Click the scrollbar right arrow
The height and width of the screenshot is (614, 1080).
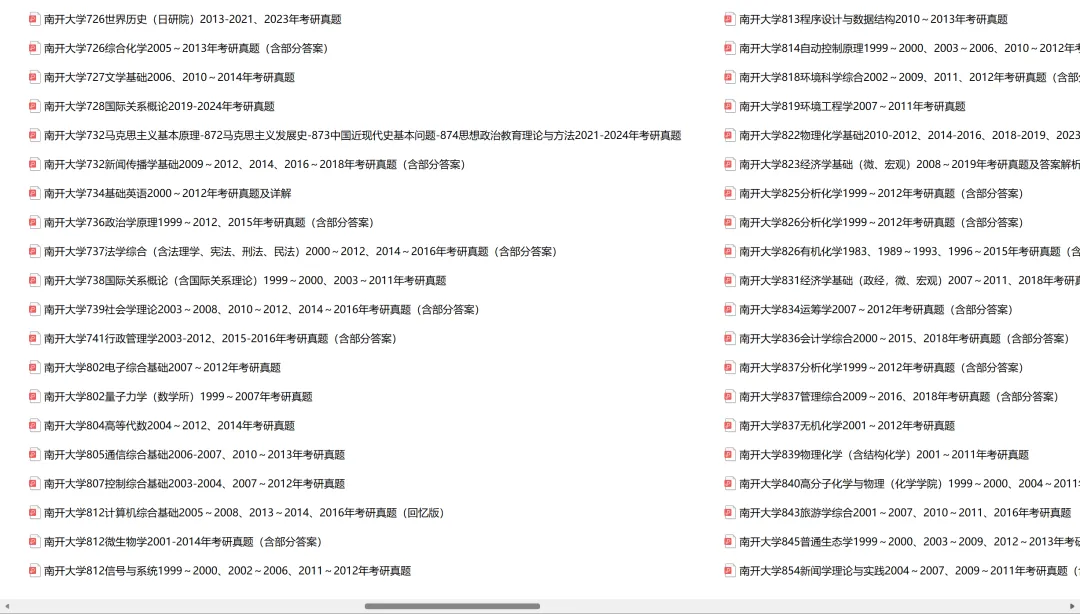click(1072, 606)
